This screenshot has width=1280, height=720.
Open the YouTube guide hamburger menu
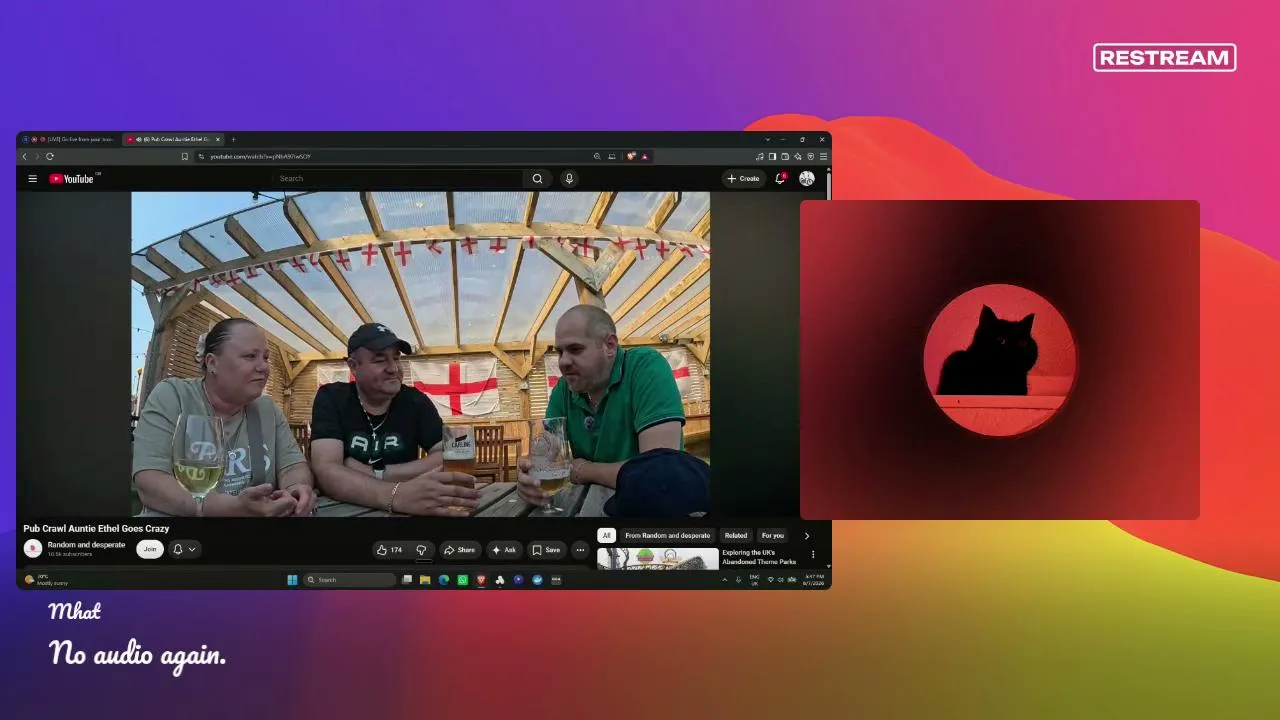(x=32, y=179)
